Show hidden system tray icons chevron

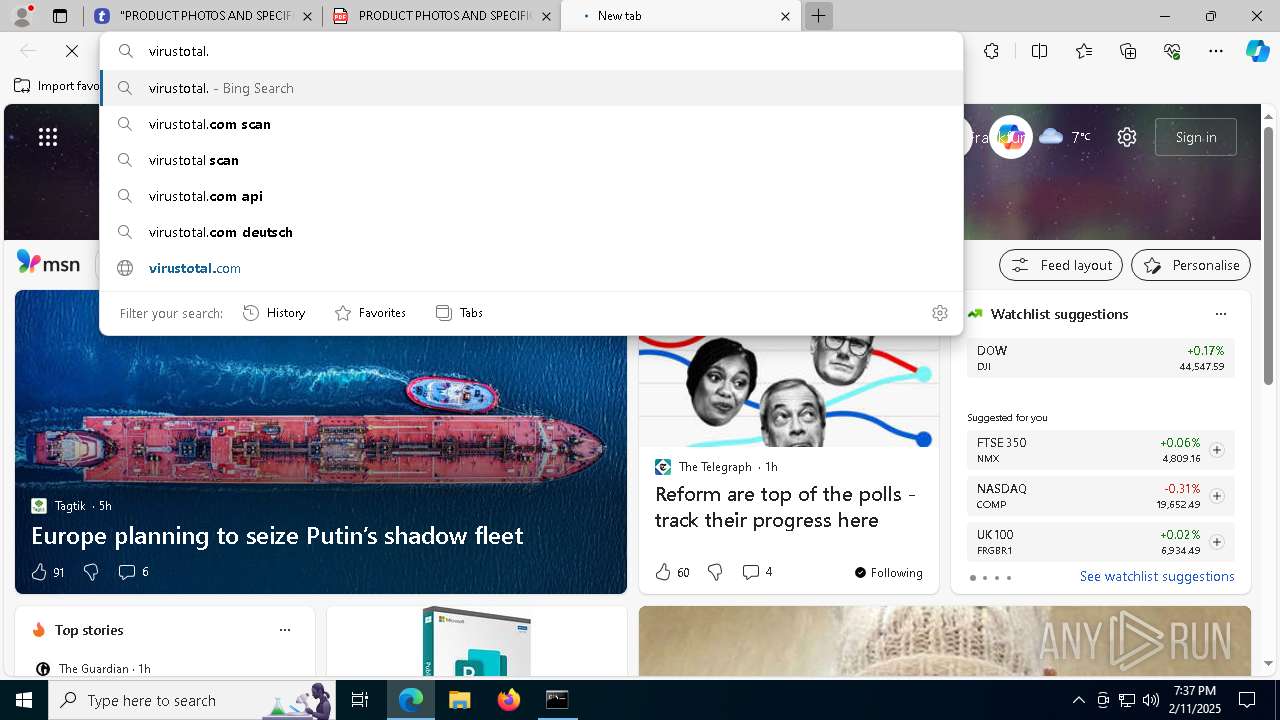click(x=1078, y=700)
